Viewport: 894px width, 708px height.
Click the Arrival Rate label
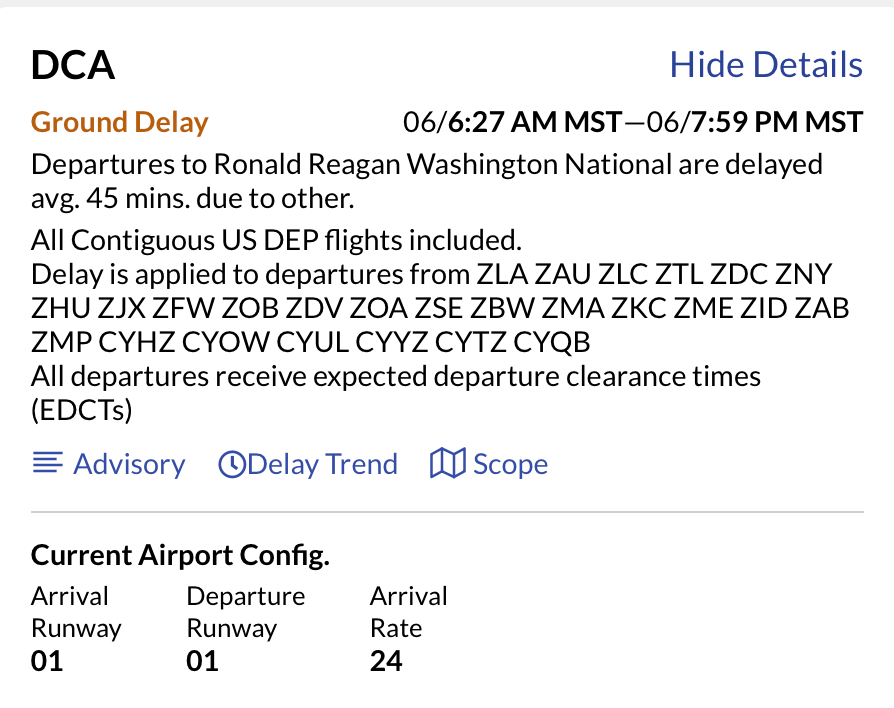pyautogui.click(x=408, y=612)
